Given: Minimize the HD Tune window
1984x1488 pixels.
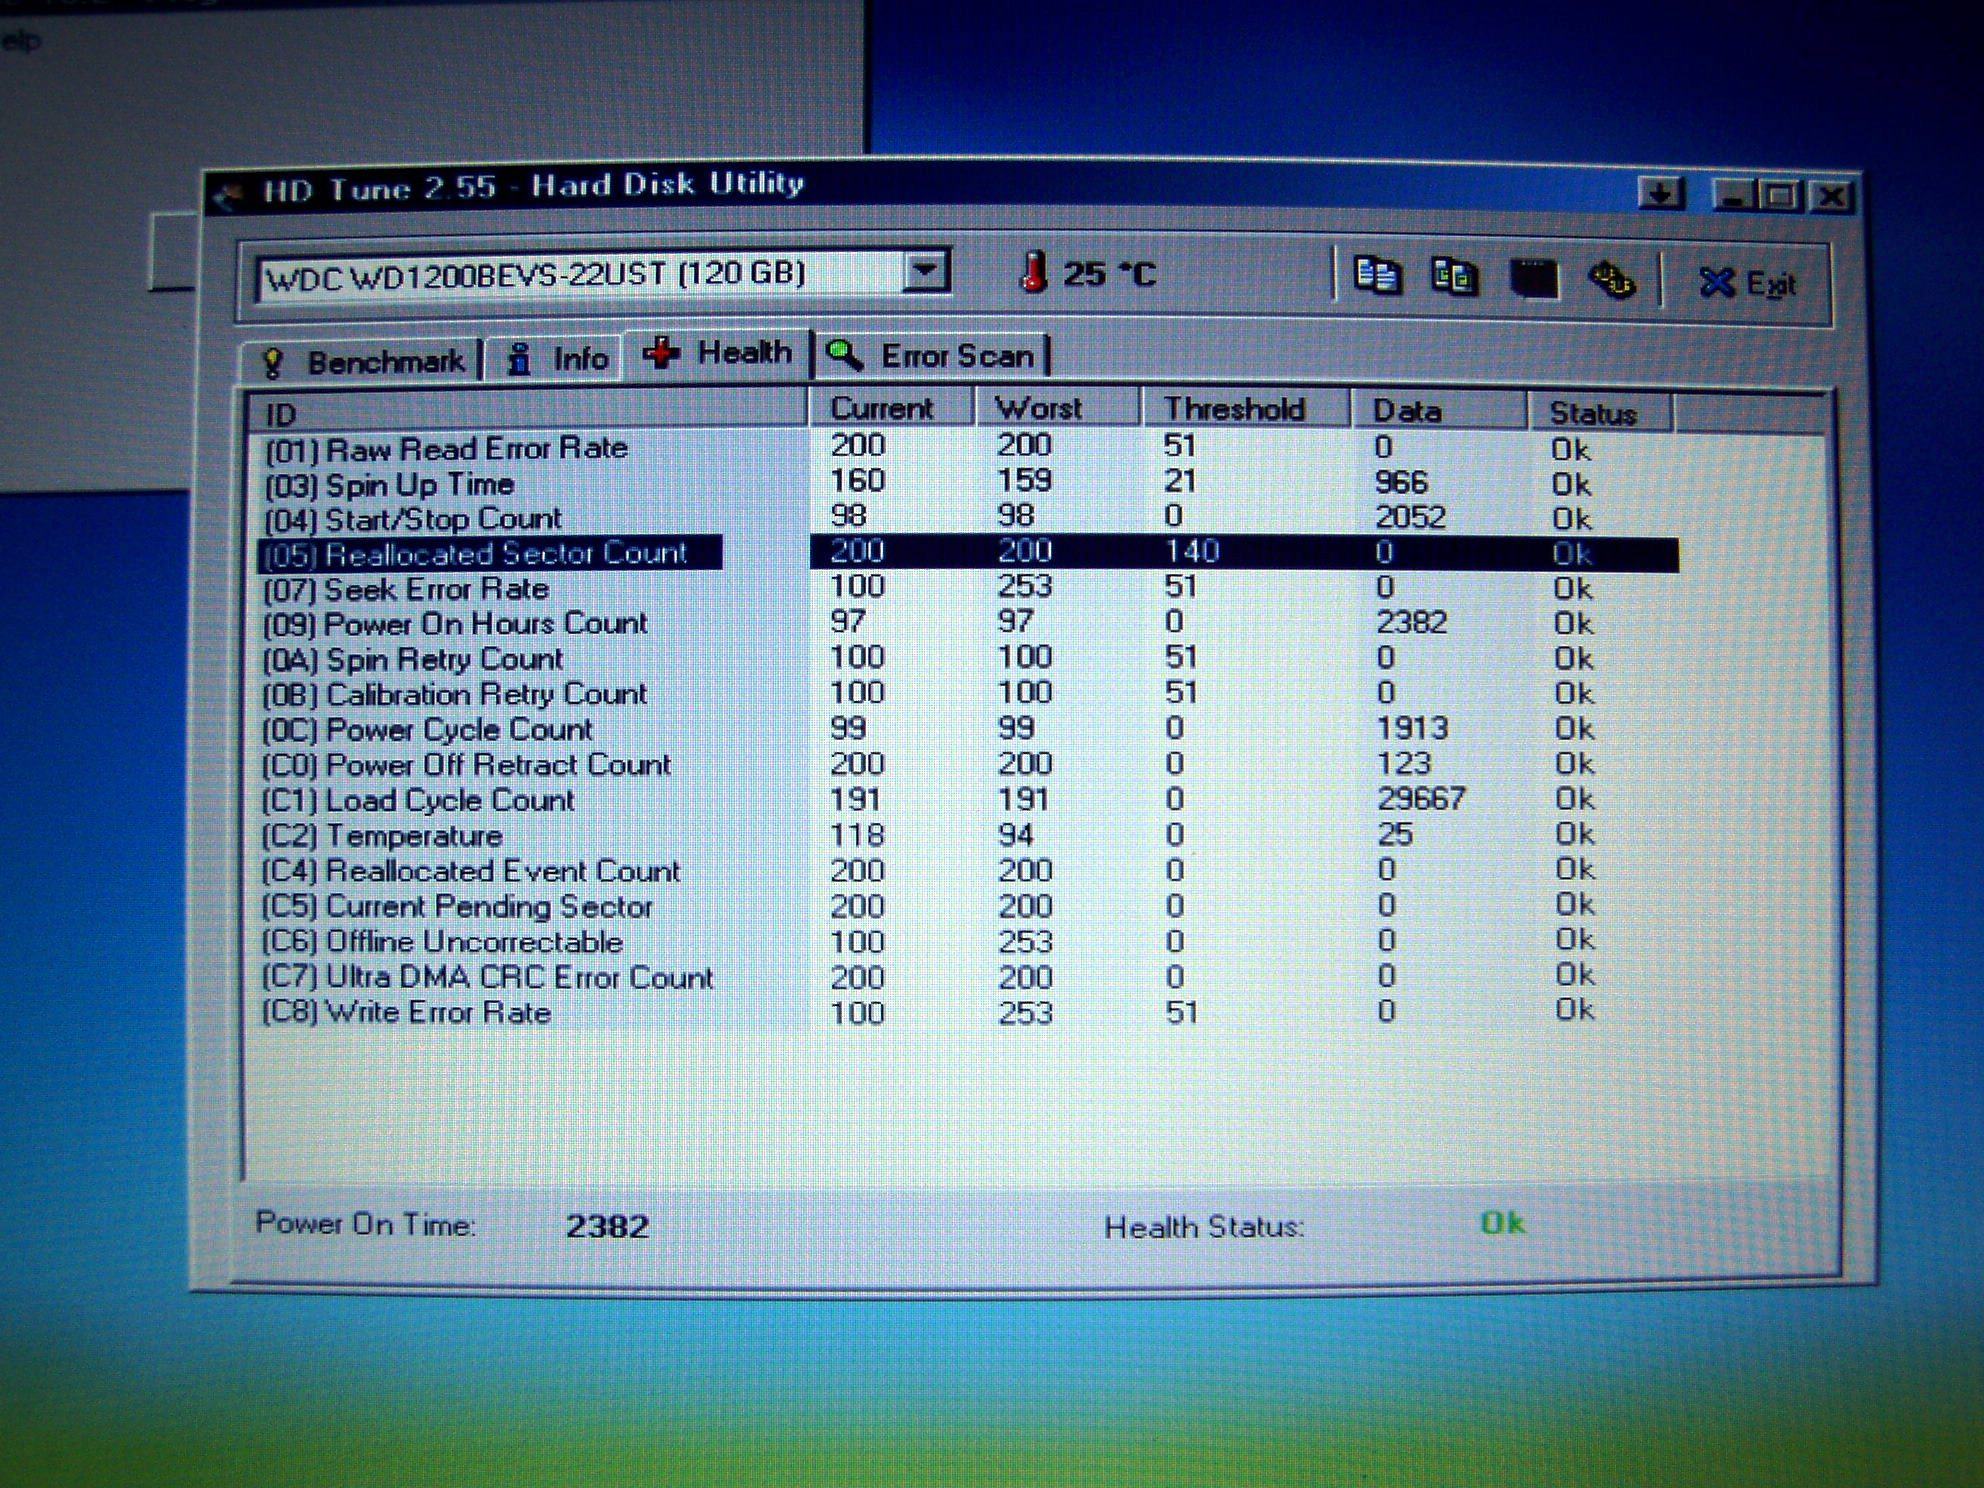Looking at the screenshot, I should pos(1733,195).
